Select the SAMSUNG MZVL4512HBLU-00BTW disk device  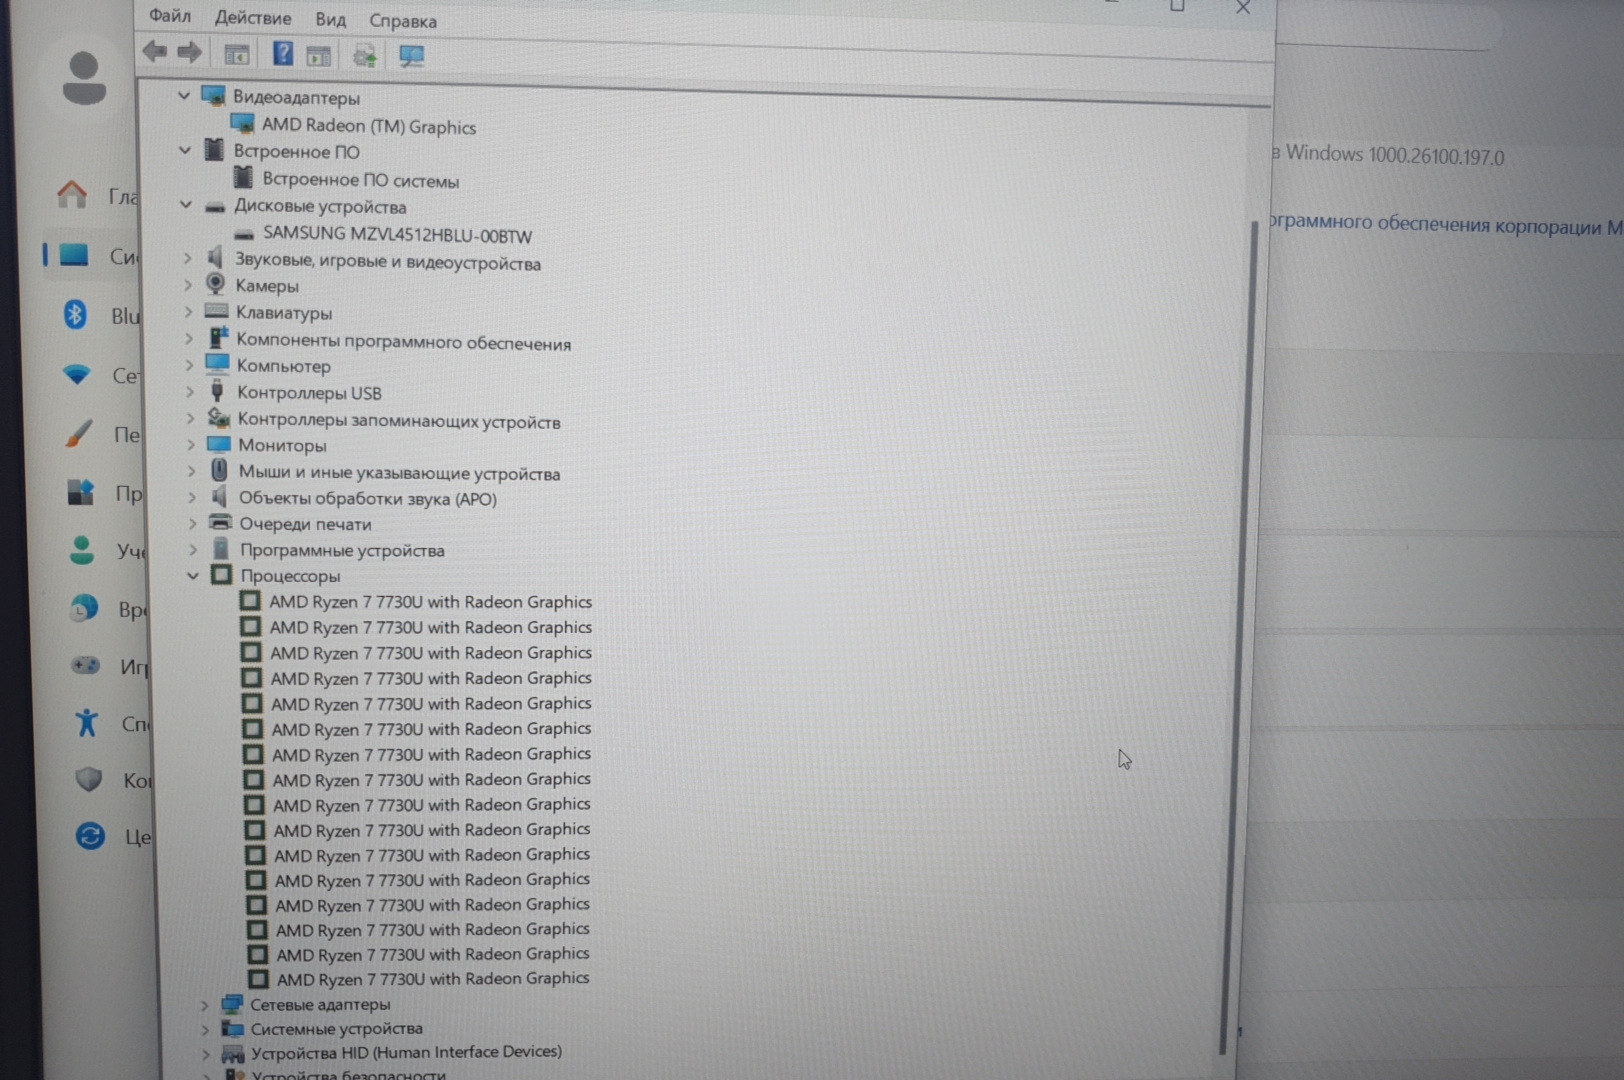[x=397, y=235]
